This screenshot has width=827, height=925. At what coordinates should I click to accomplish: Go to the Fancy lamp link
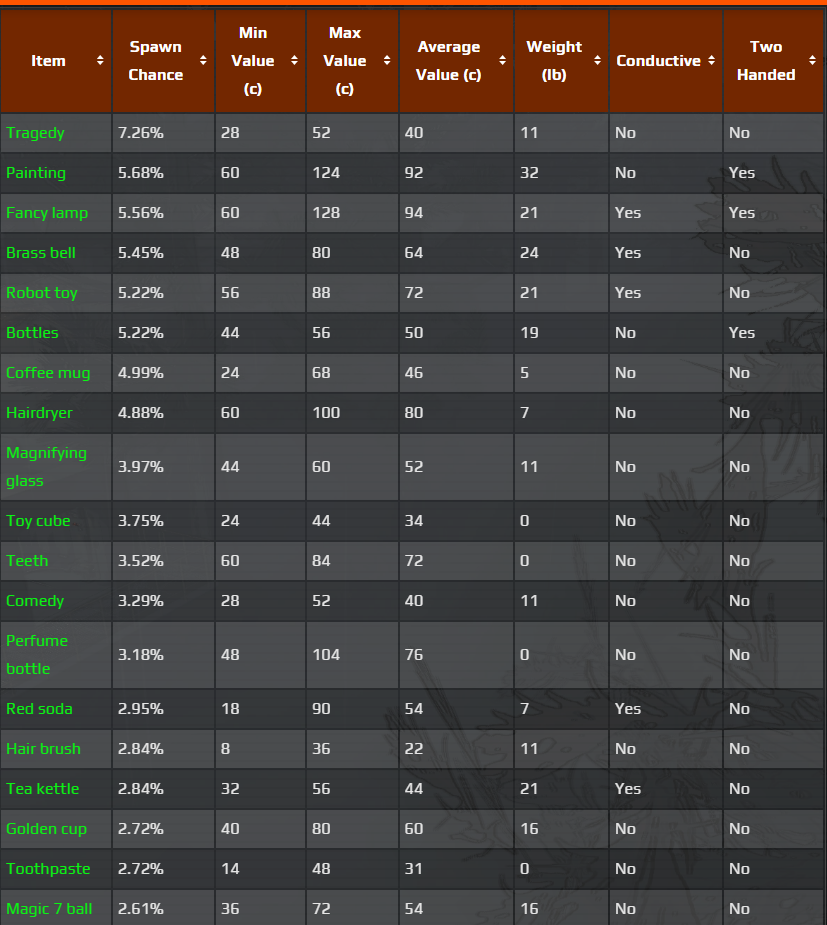(47, 213)
